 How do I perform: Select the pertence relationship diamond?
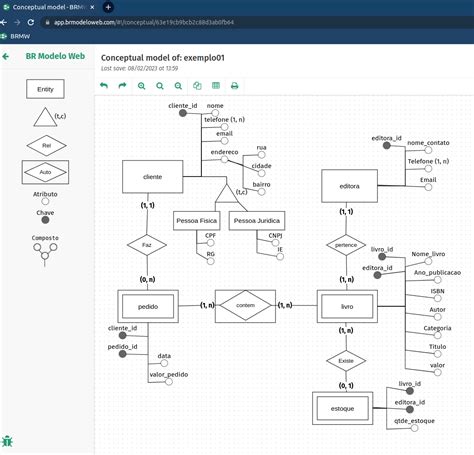click(x=346, y=245)
